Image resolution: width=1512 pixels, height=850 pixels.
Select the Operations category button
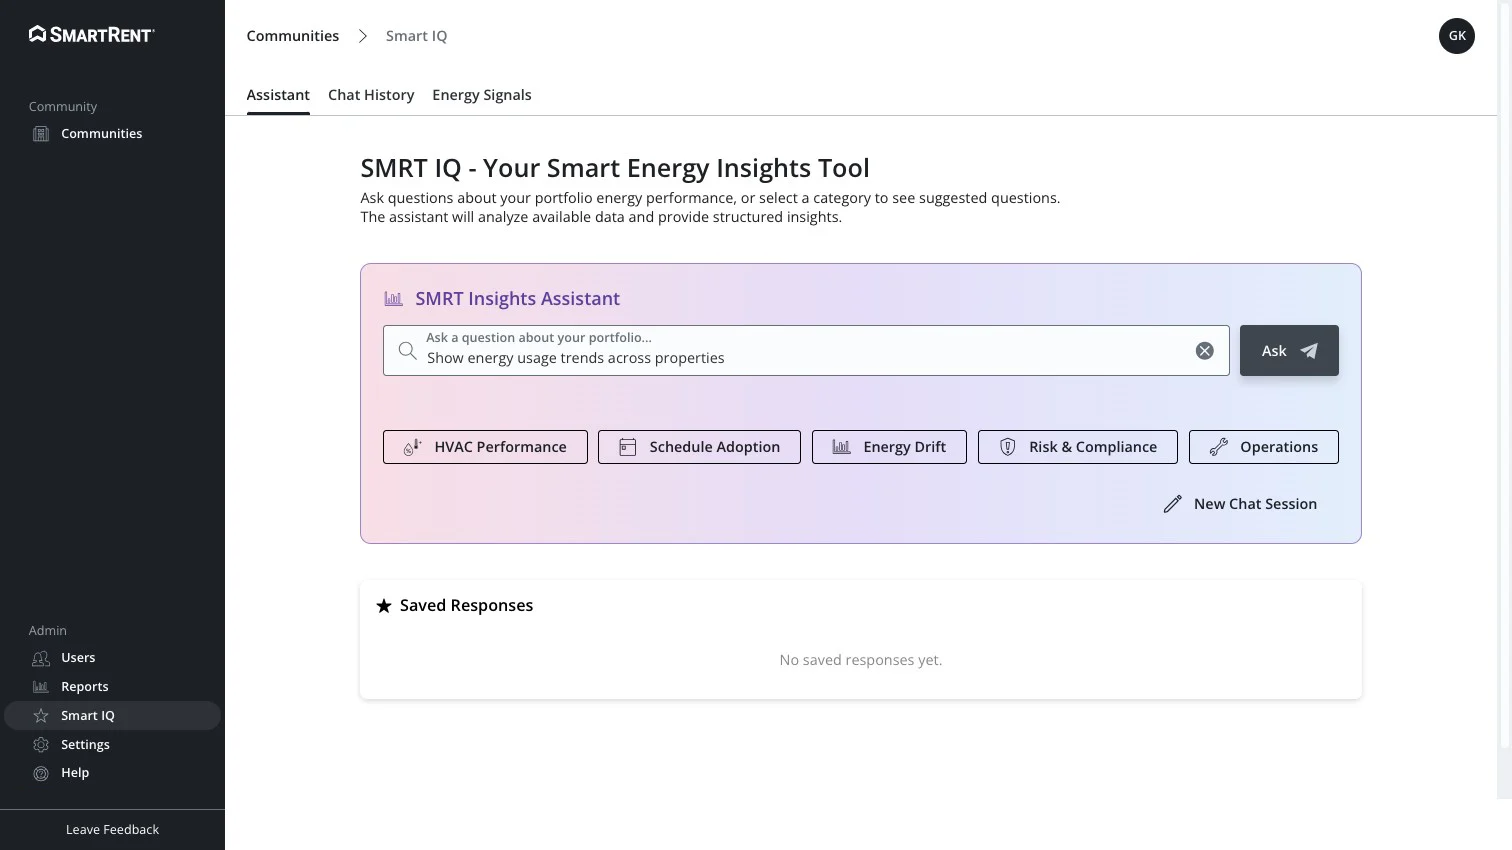[1264, 447]
